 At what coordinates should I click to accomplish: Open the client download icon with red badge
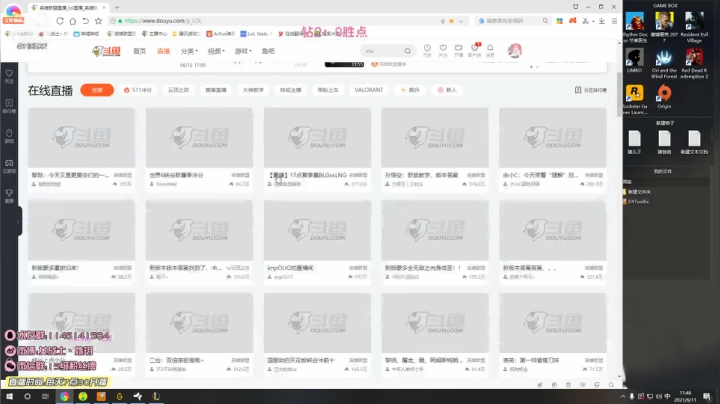474,50
